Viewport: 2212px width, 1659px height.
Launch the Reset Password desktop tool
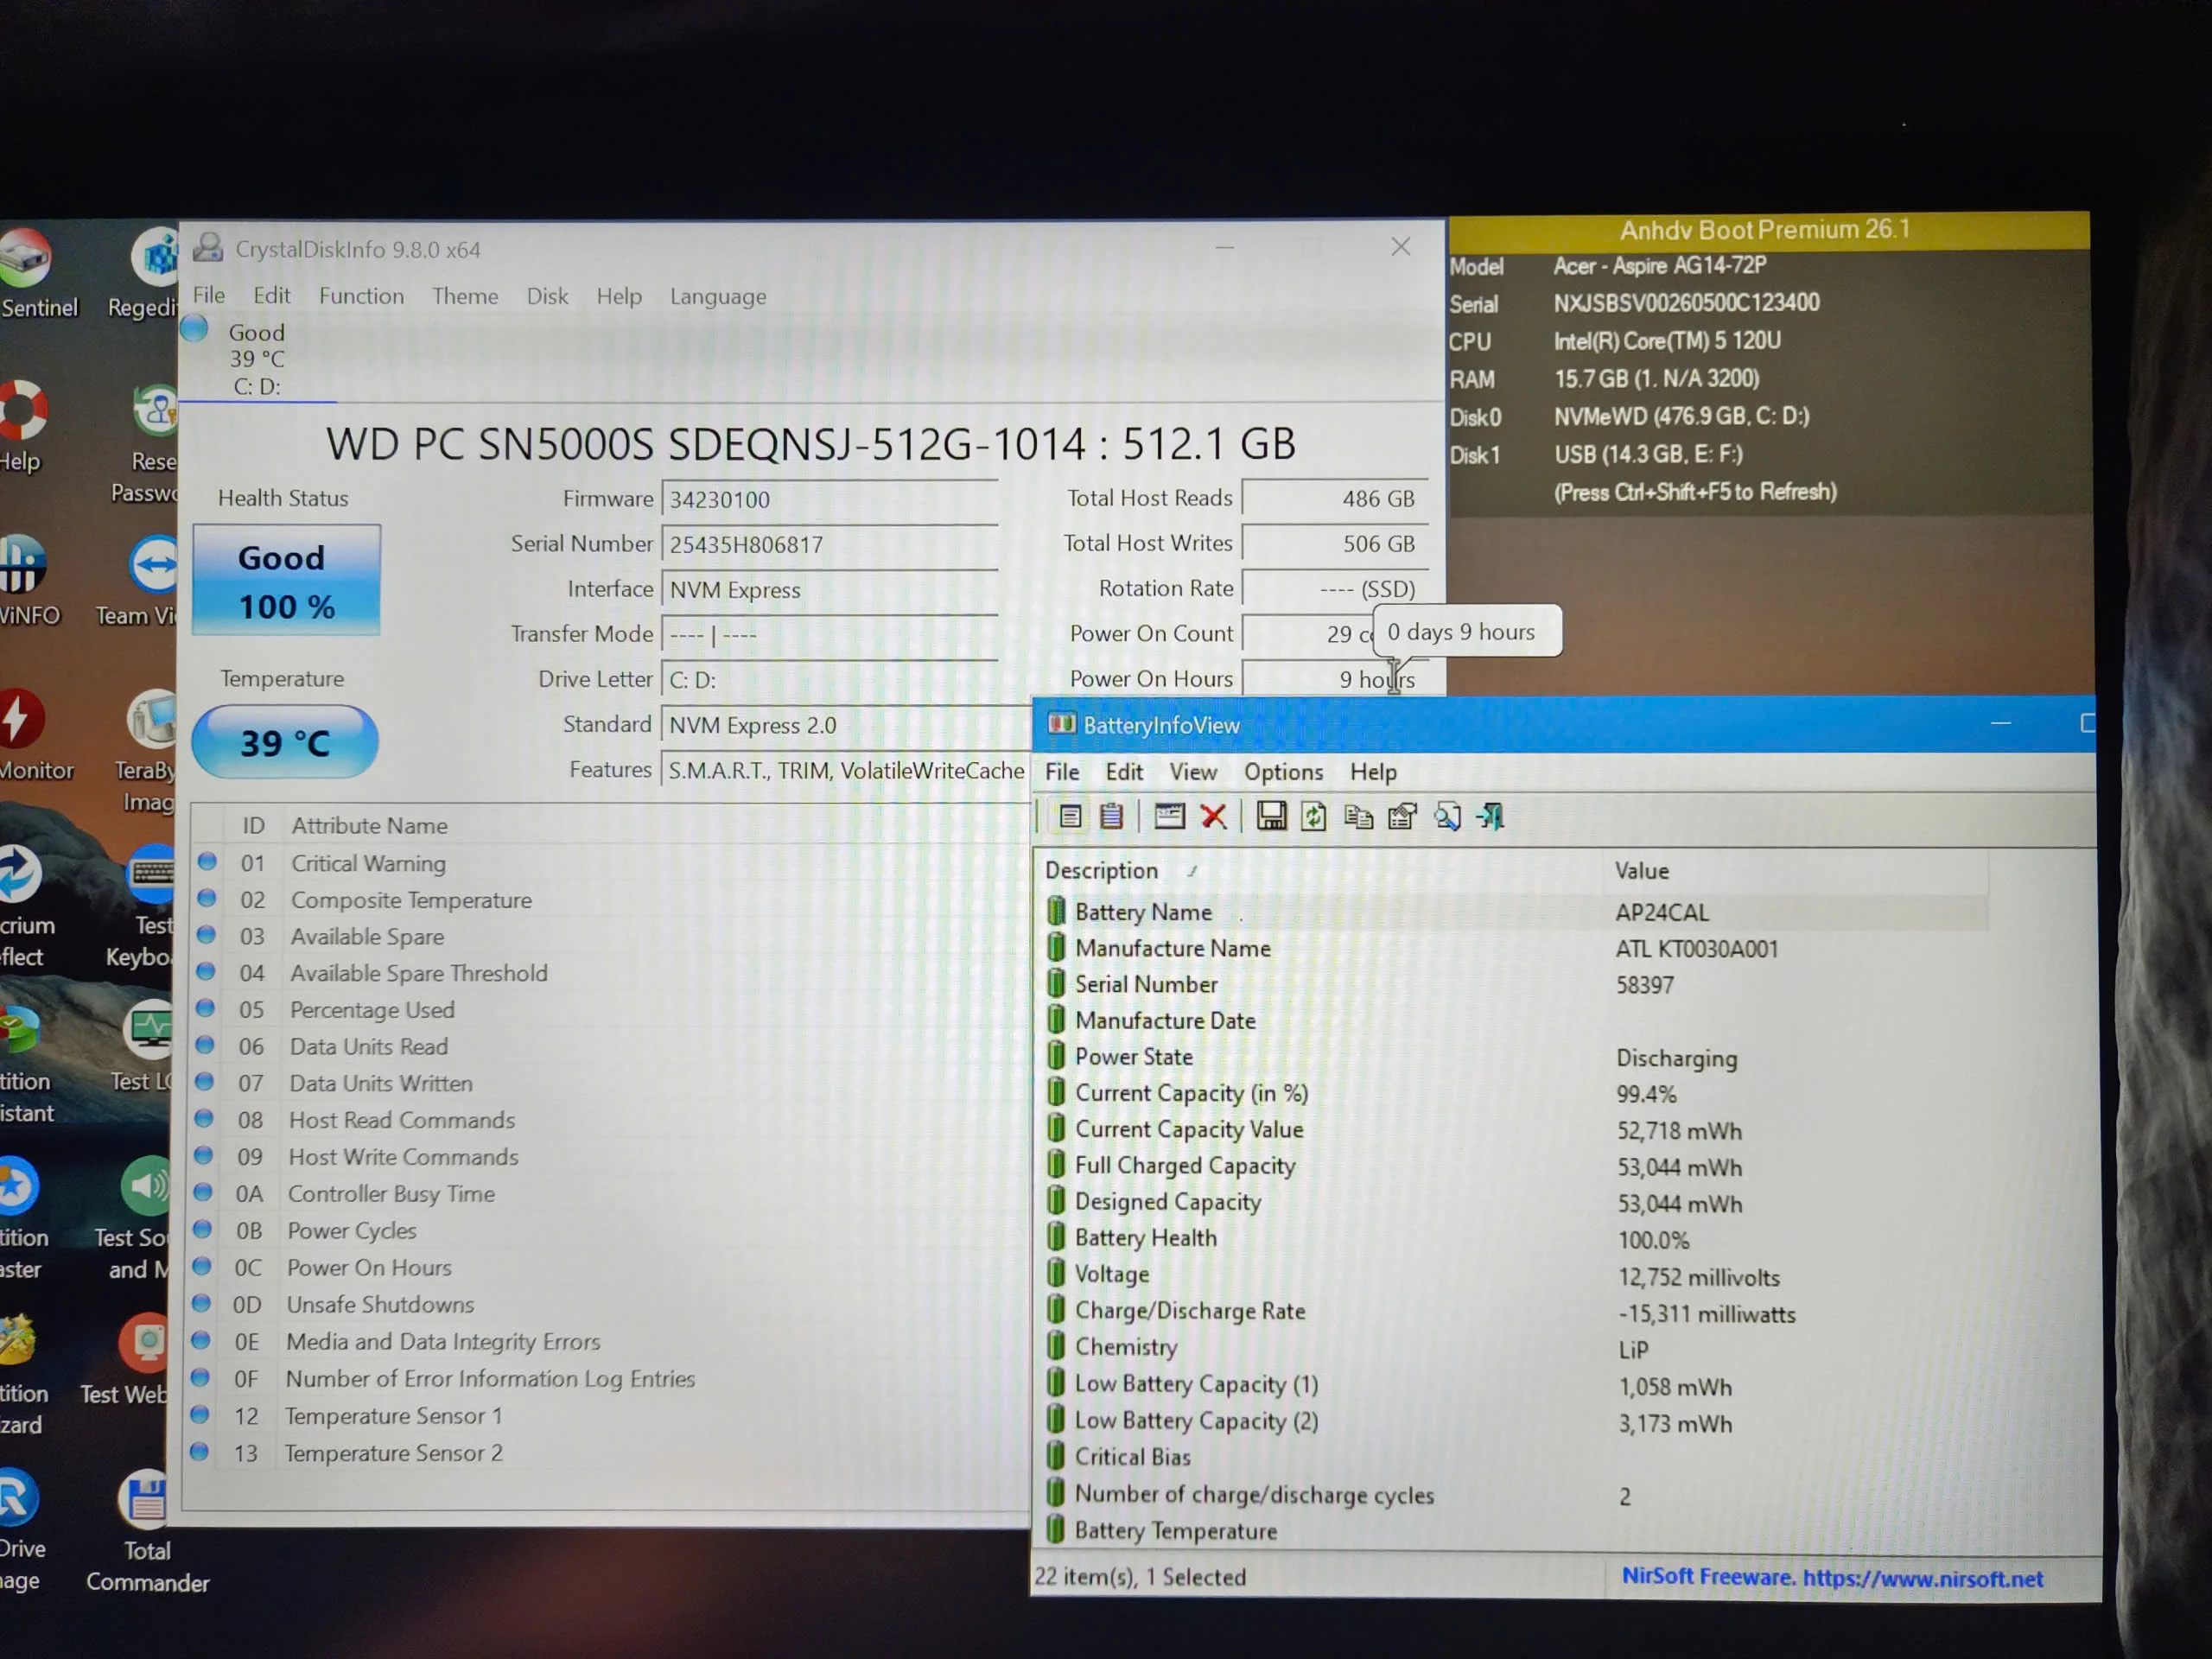point(148,442)
